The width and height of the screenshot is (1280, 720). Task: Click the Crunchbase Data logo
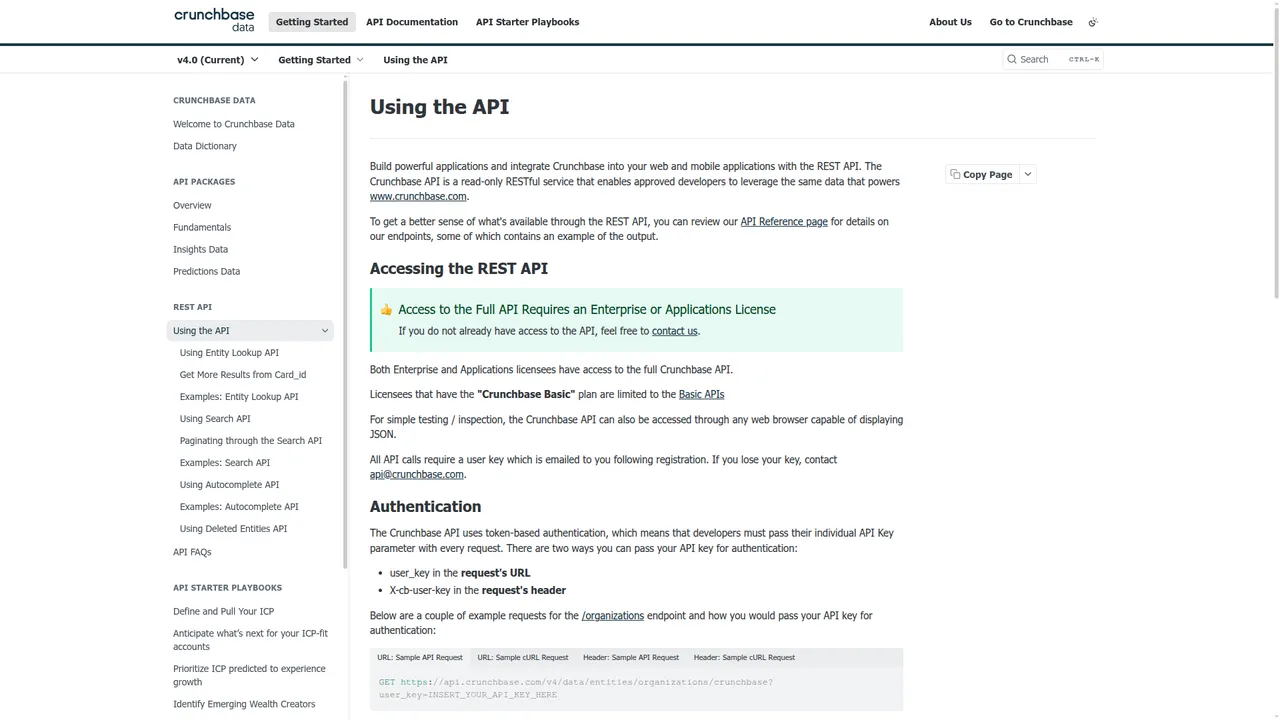pos(213,20)
